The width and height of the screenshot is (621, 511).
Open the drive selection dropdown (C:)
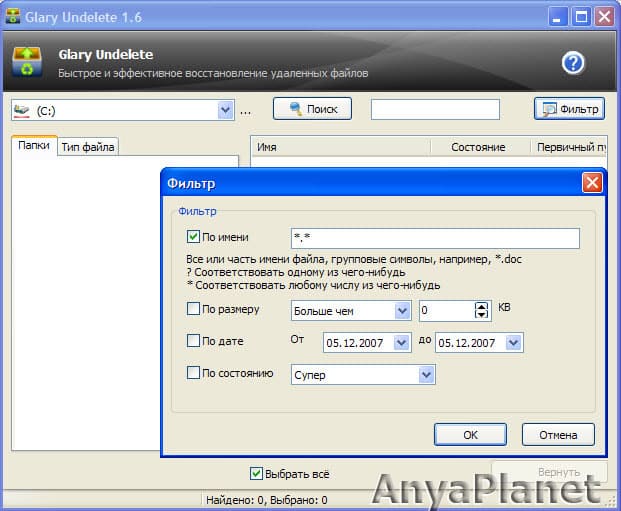[225, 110]
